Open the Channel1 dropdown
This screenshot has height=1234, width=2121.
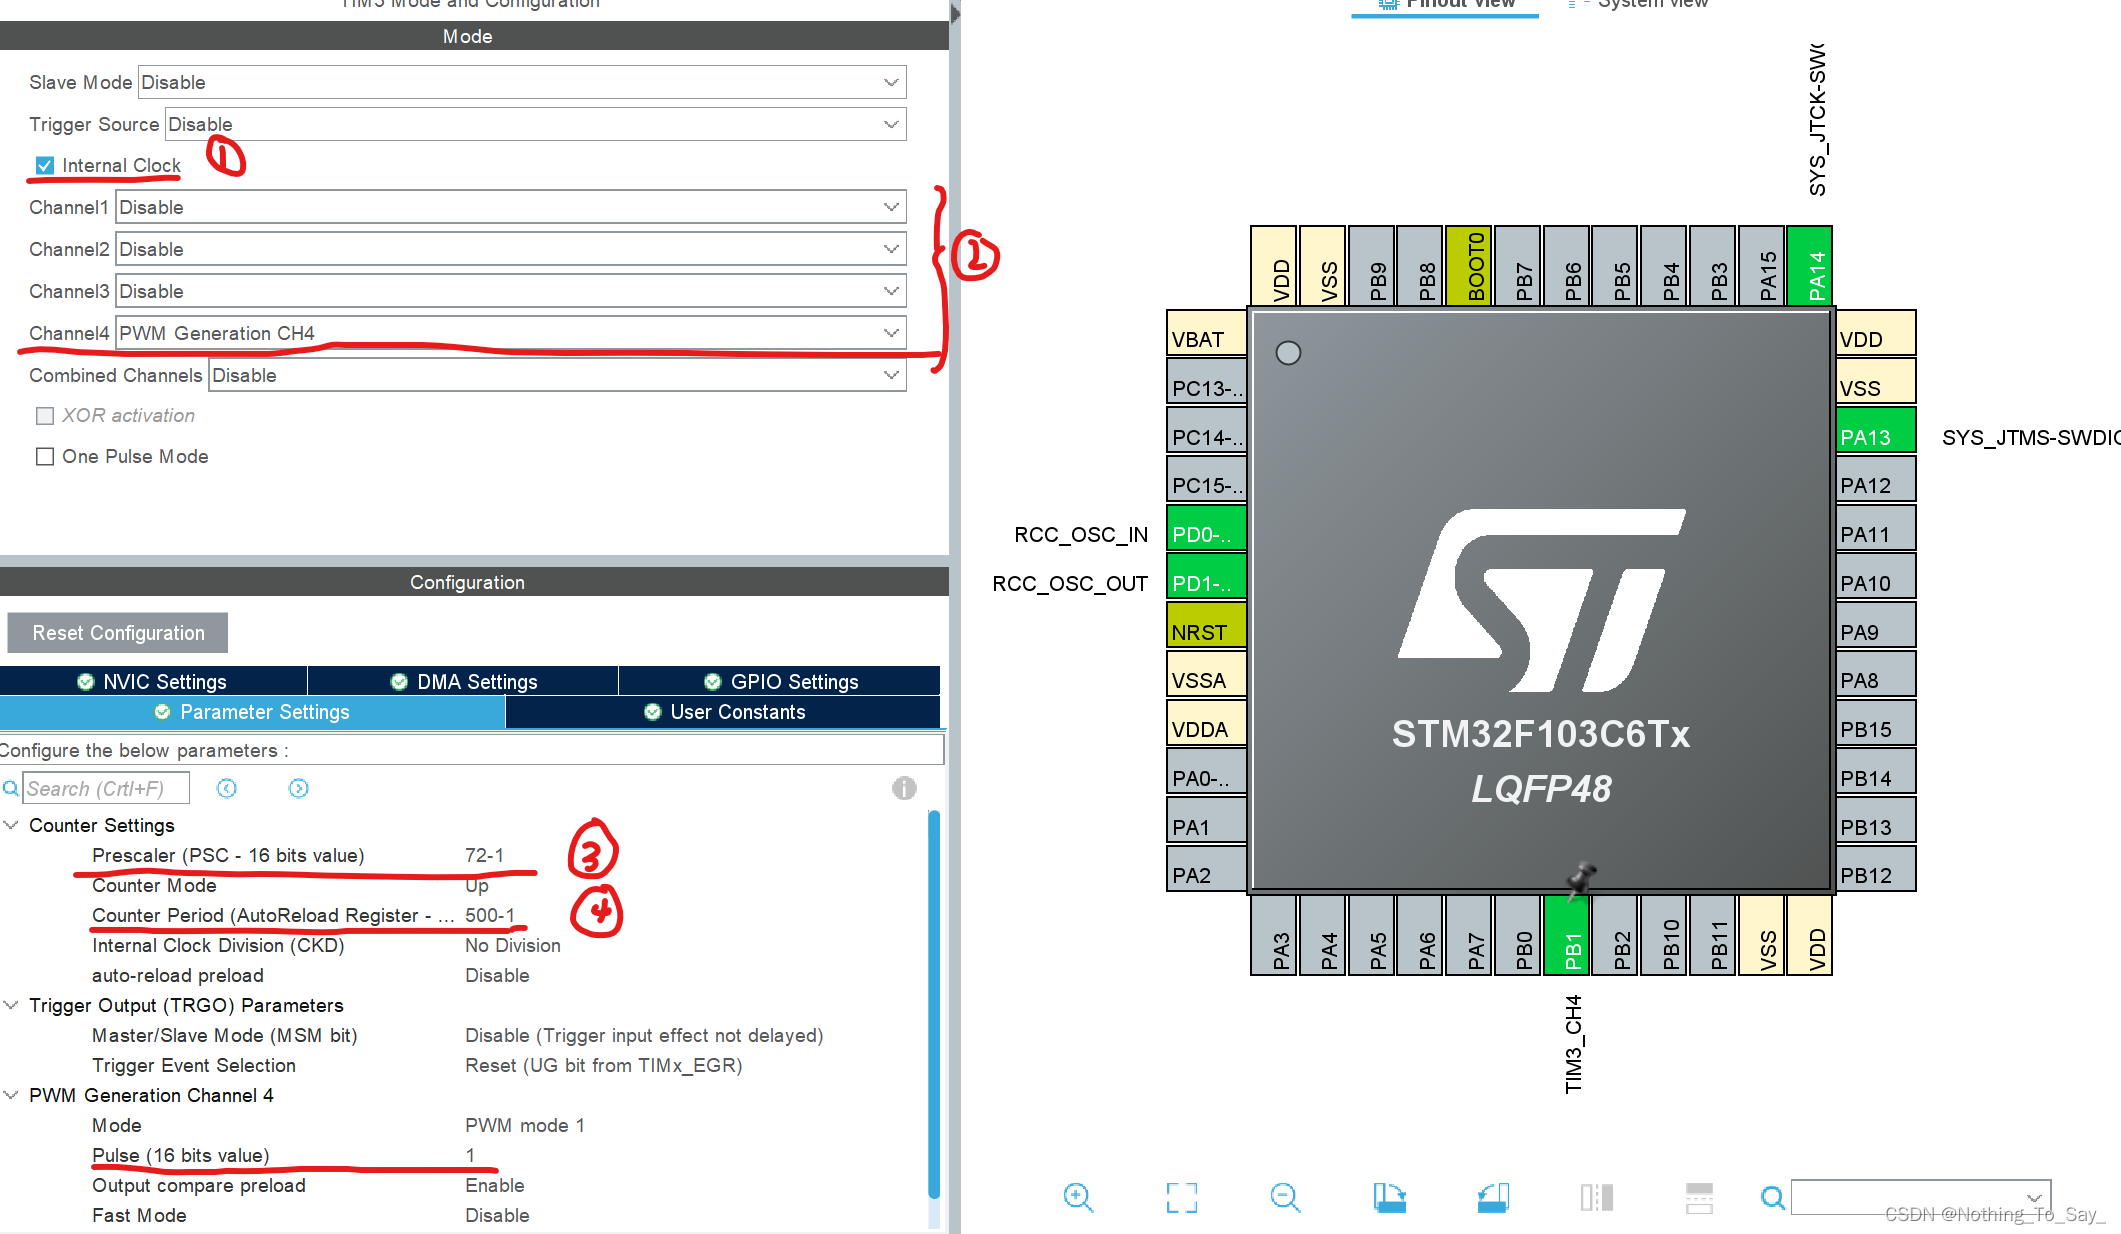(x=511, y=207)
